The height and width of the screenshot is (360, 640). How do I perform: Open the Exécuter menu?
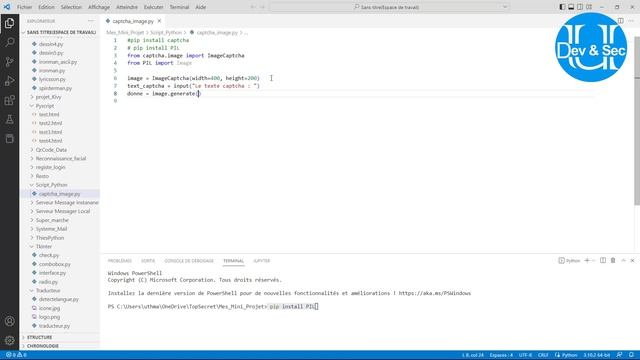point(153,7)
